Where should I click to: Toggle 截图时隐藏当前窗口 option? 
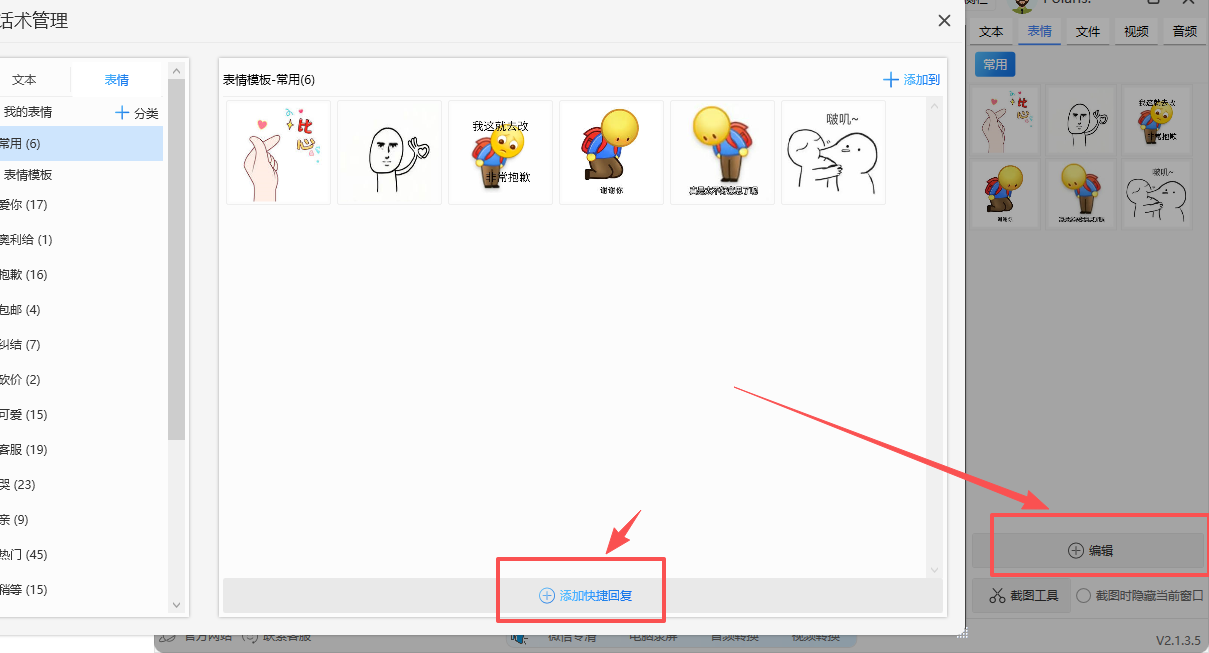click(1084, 594)
